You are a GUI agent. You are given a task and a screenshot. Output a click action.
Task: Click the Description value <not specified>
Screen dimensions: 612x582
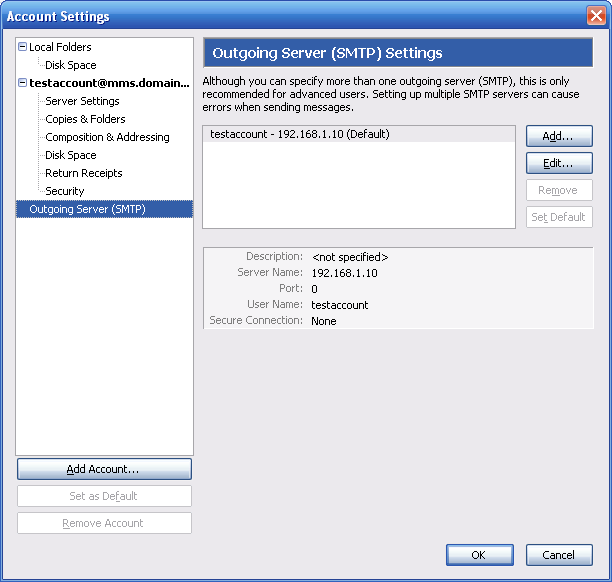(350, 257)
